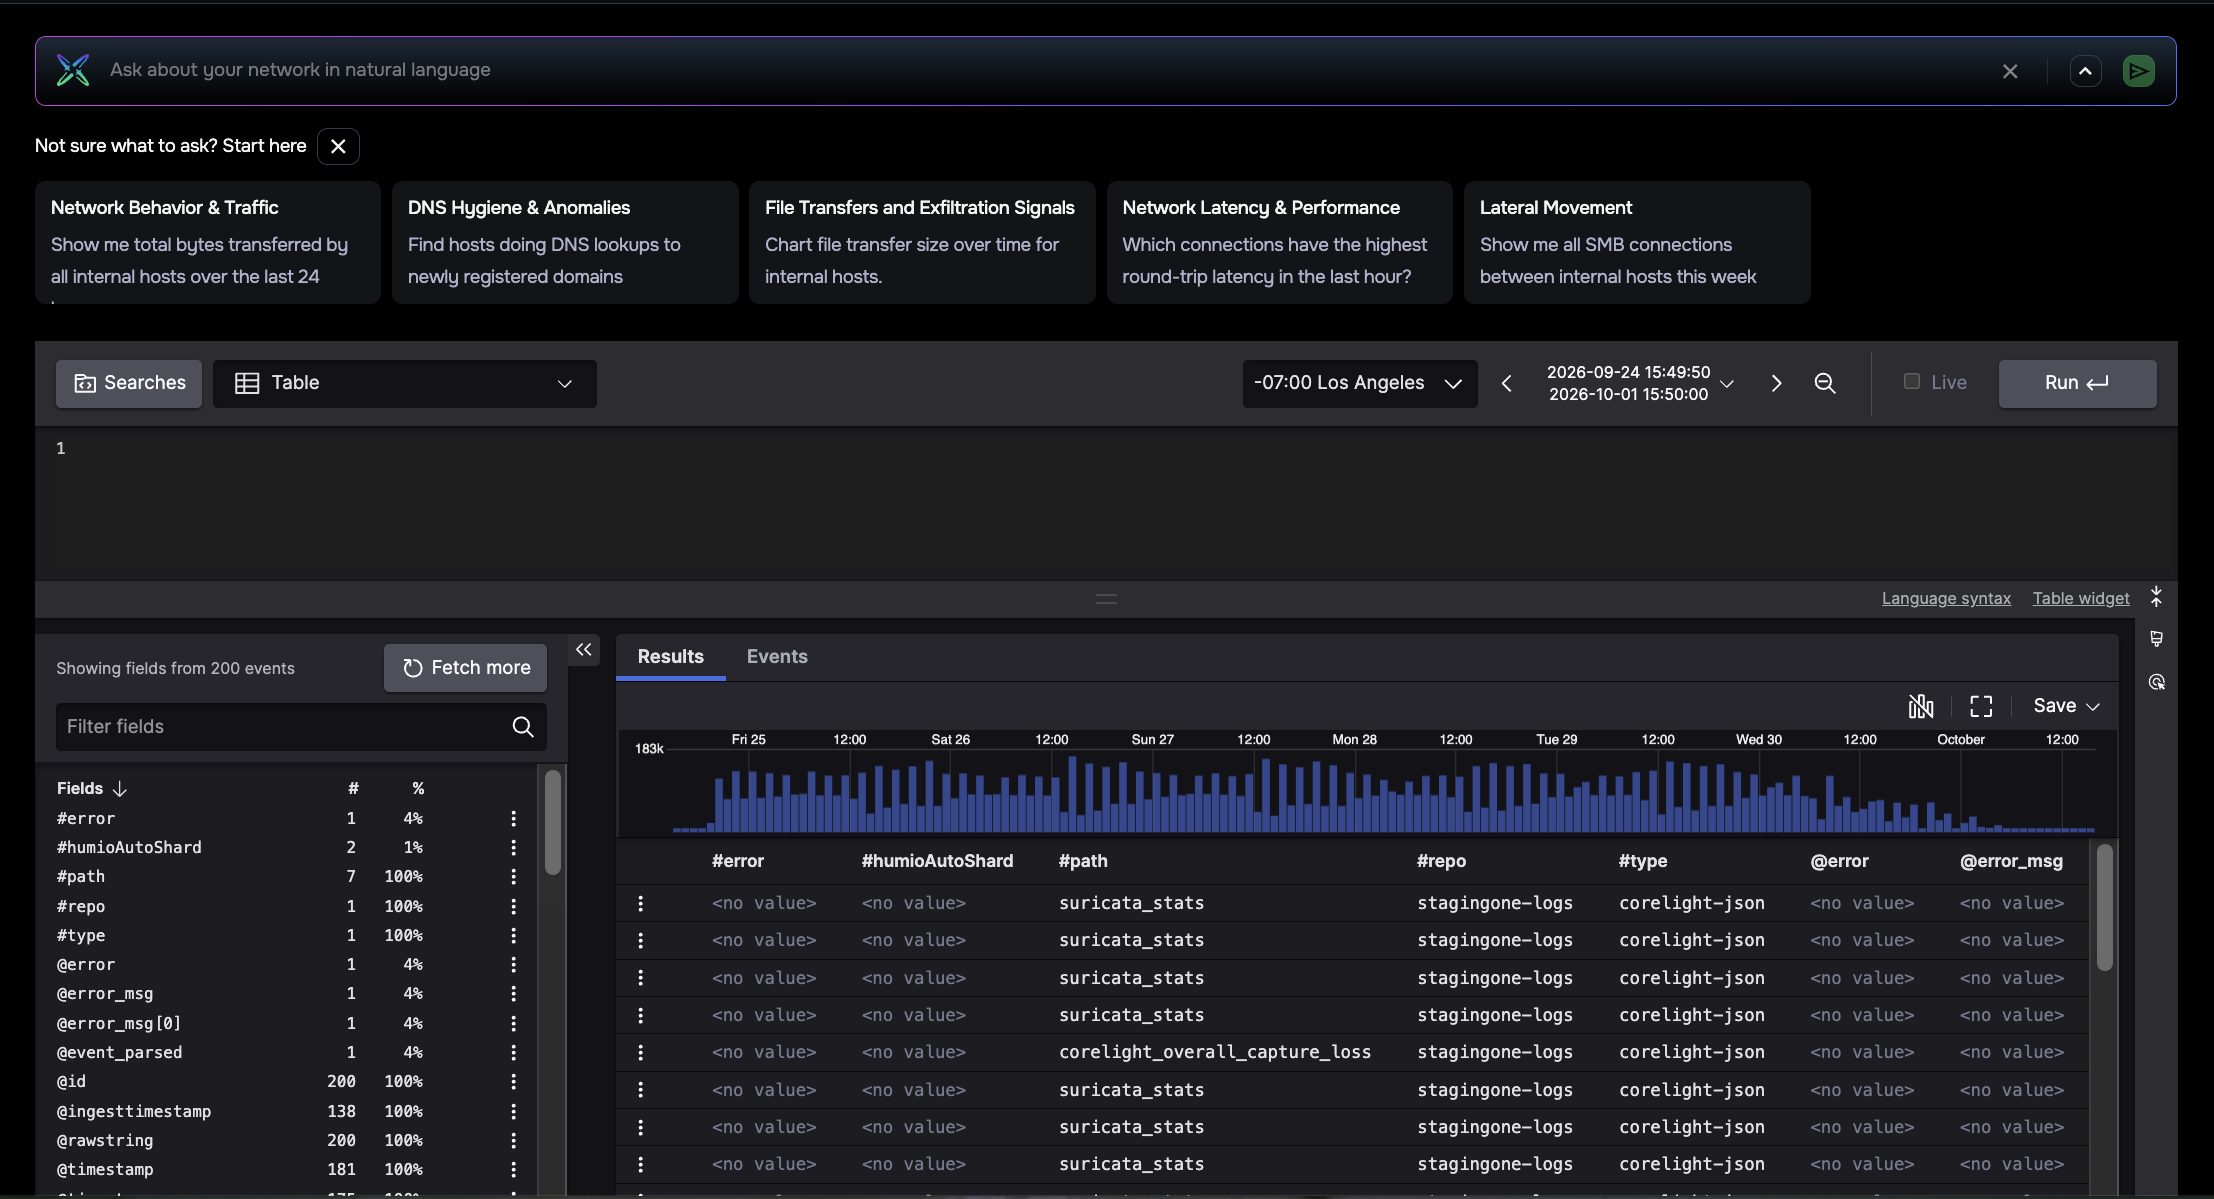
Task: Open the Table widget documentation link
Action: pyautogui.click(x=2081, y=599)
